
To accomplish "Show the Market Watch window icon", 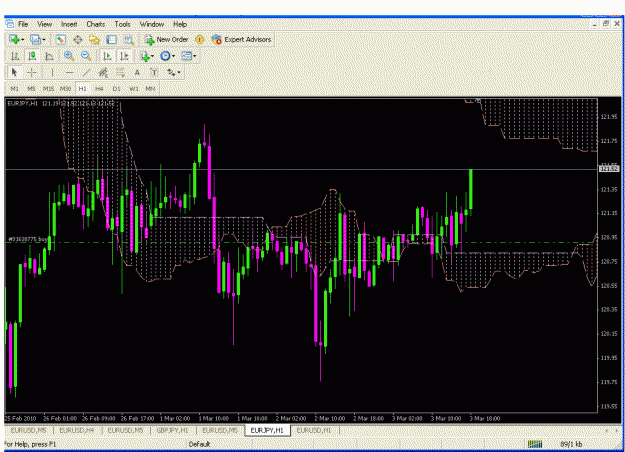I will 61,39.
